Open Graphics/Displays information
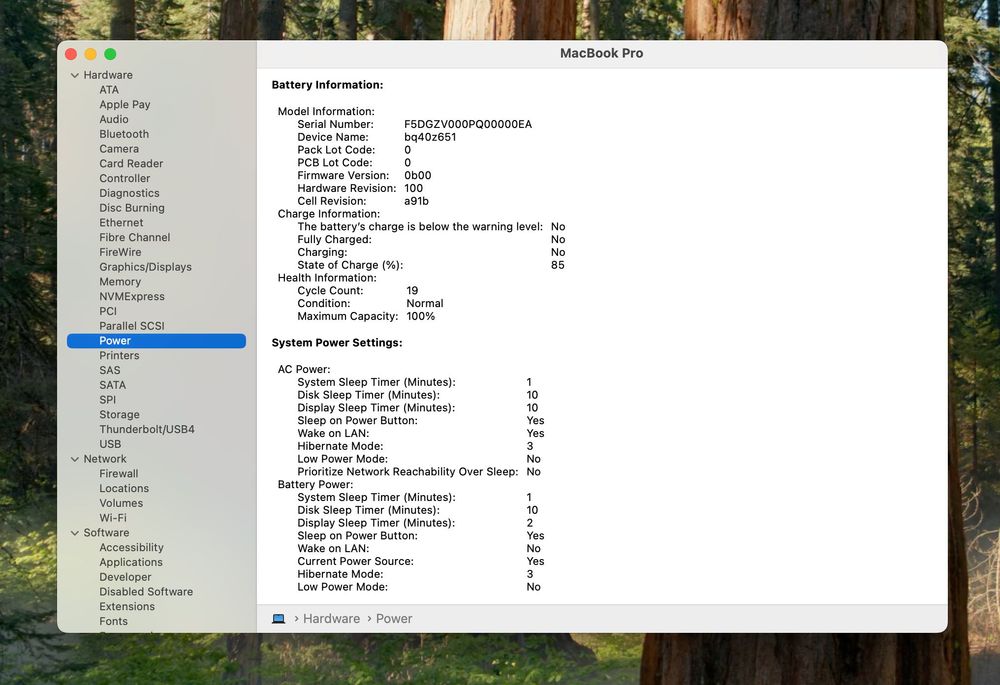This screenshot has width=1000, height=685. pos(145,267)
